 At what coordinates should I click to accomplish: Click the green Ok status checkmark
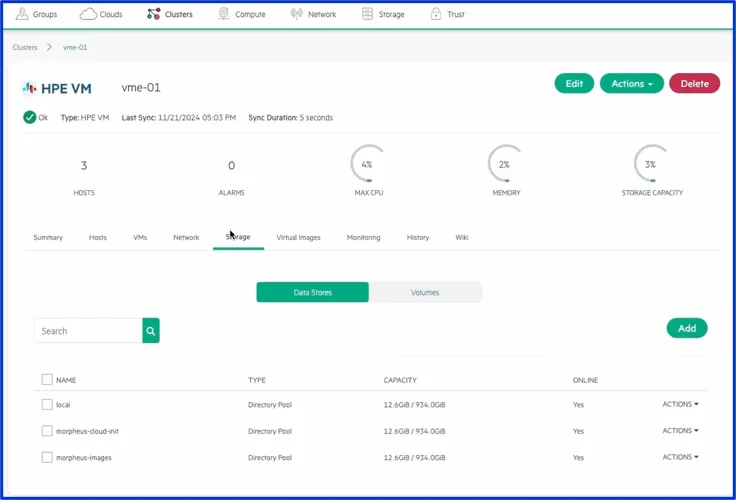pos(30,117)
